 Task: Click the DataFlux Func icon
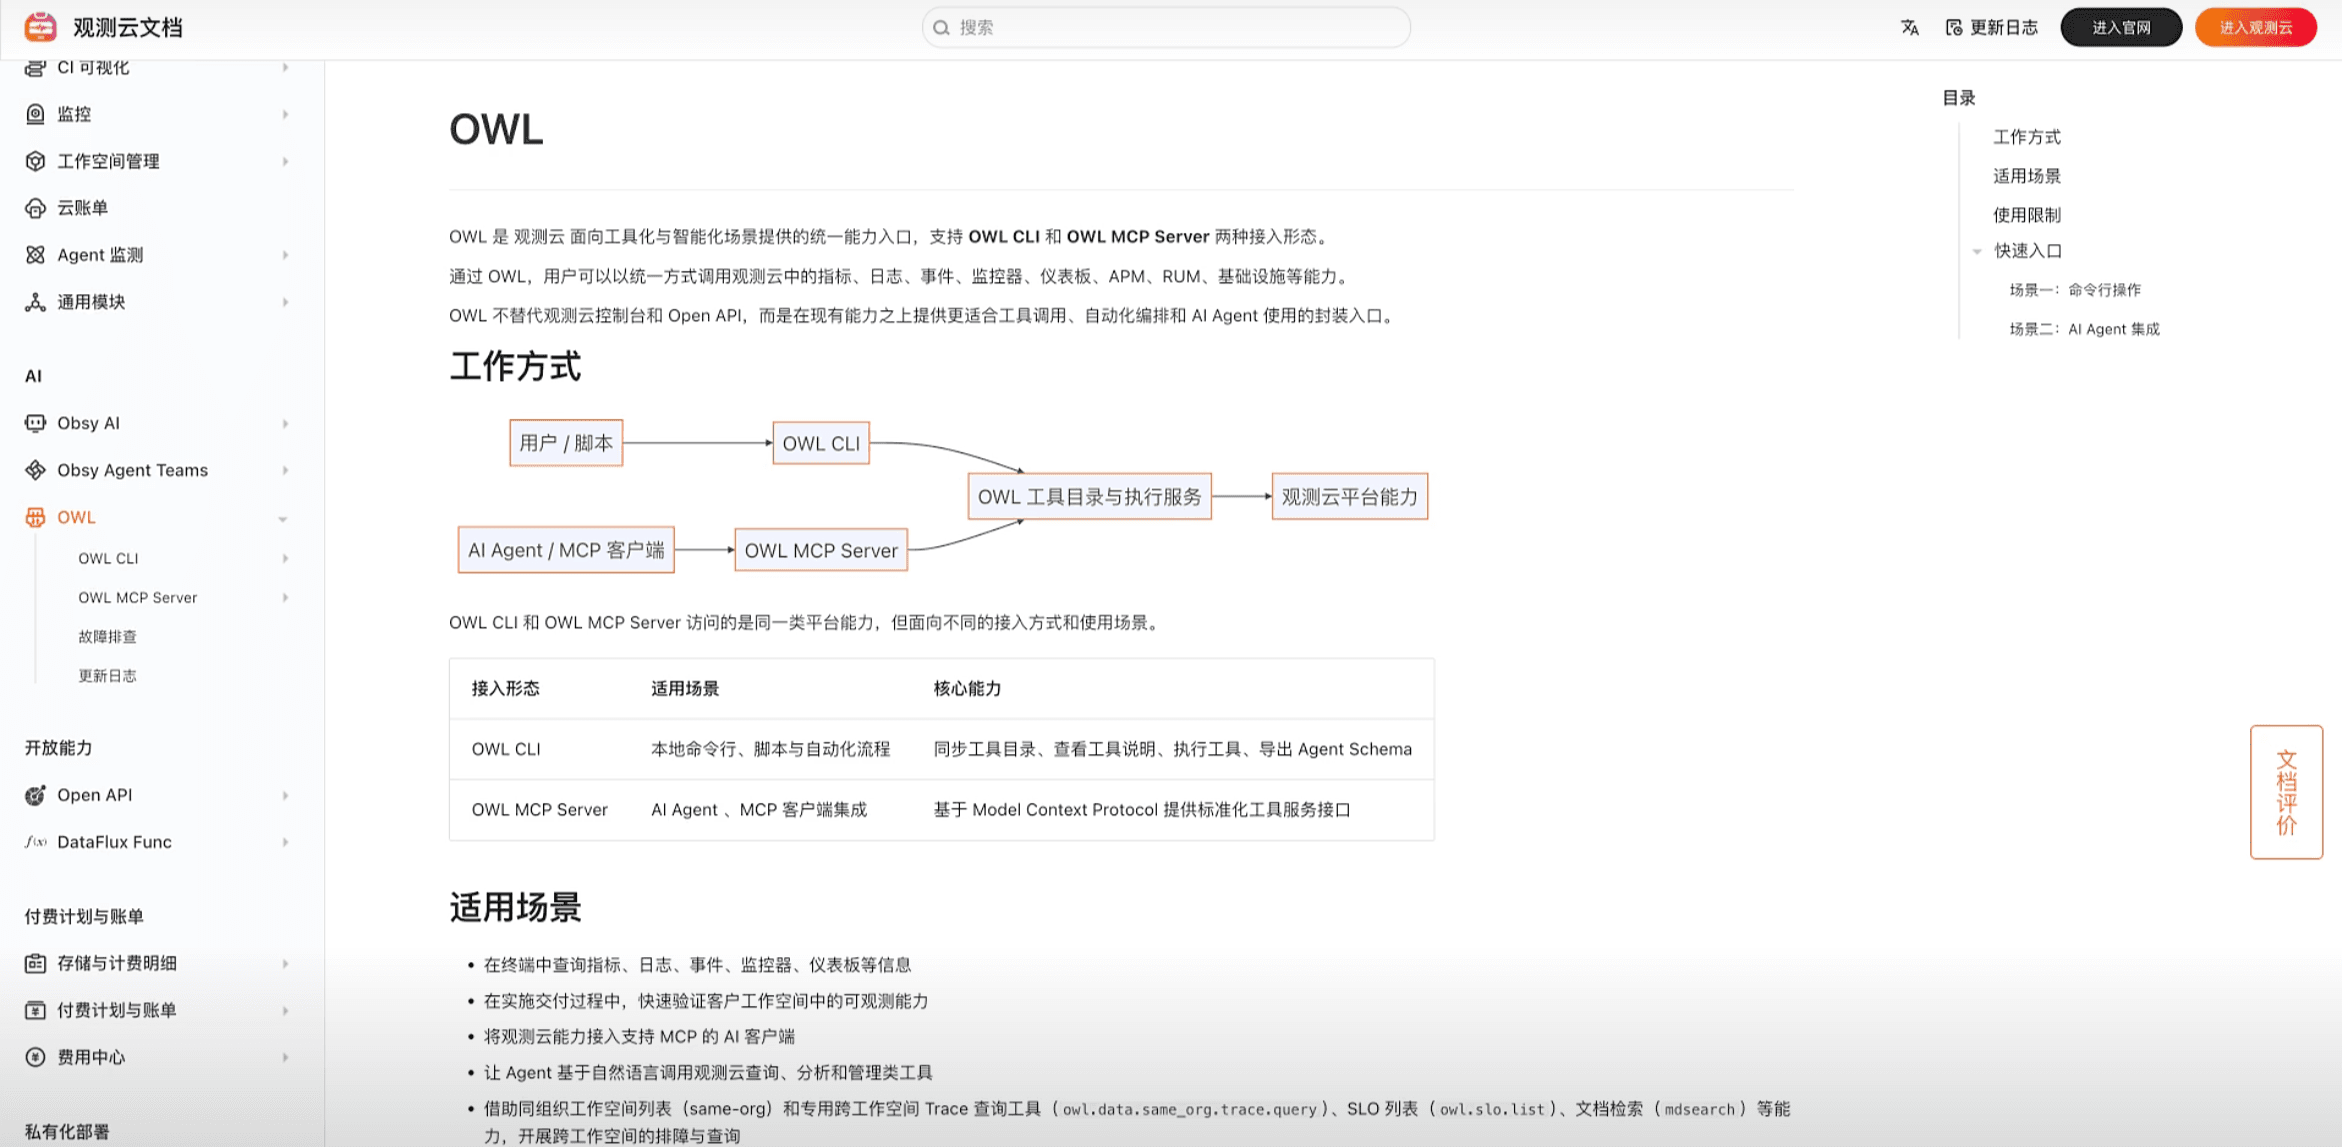[x=35, y=842]
